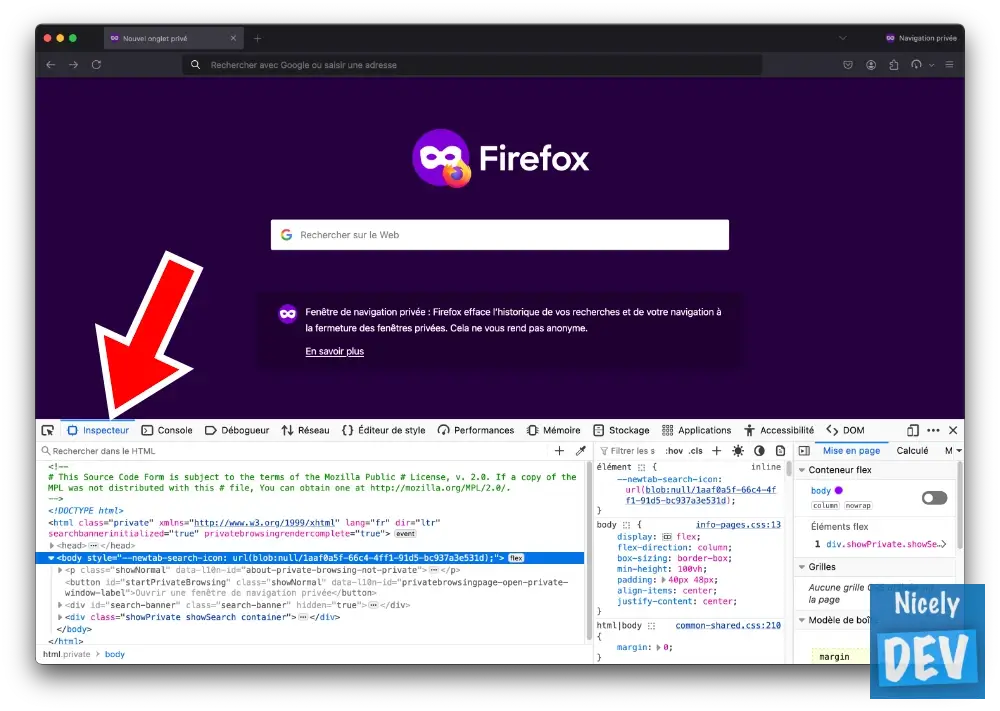1000x711 pixels.
Task: Switch to the Performances tab
Action: point(476,430)
